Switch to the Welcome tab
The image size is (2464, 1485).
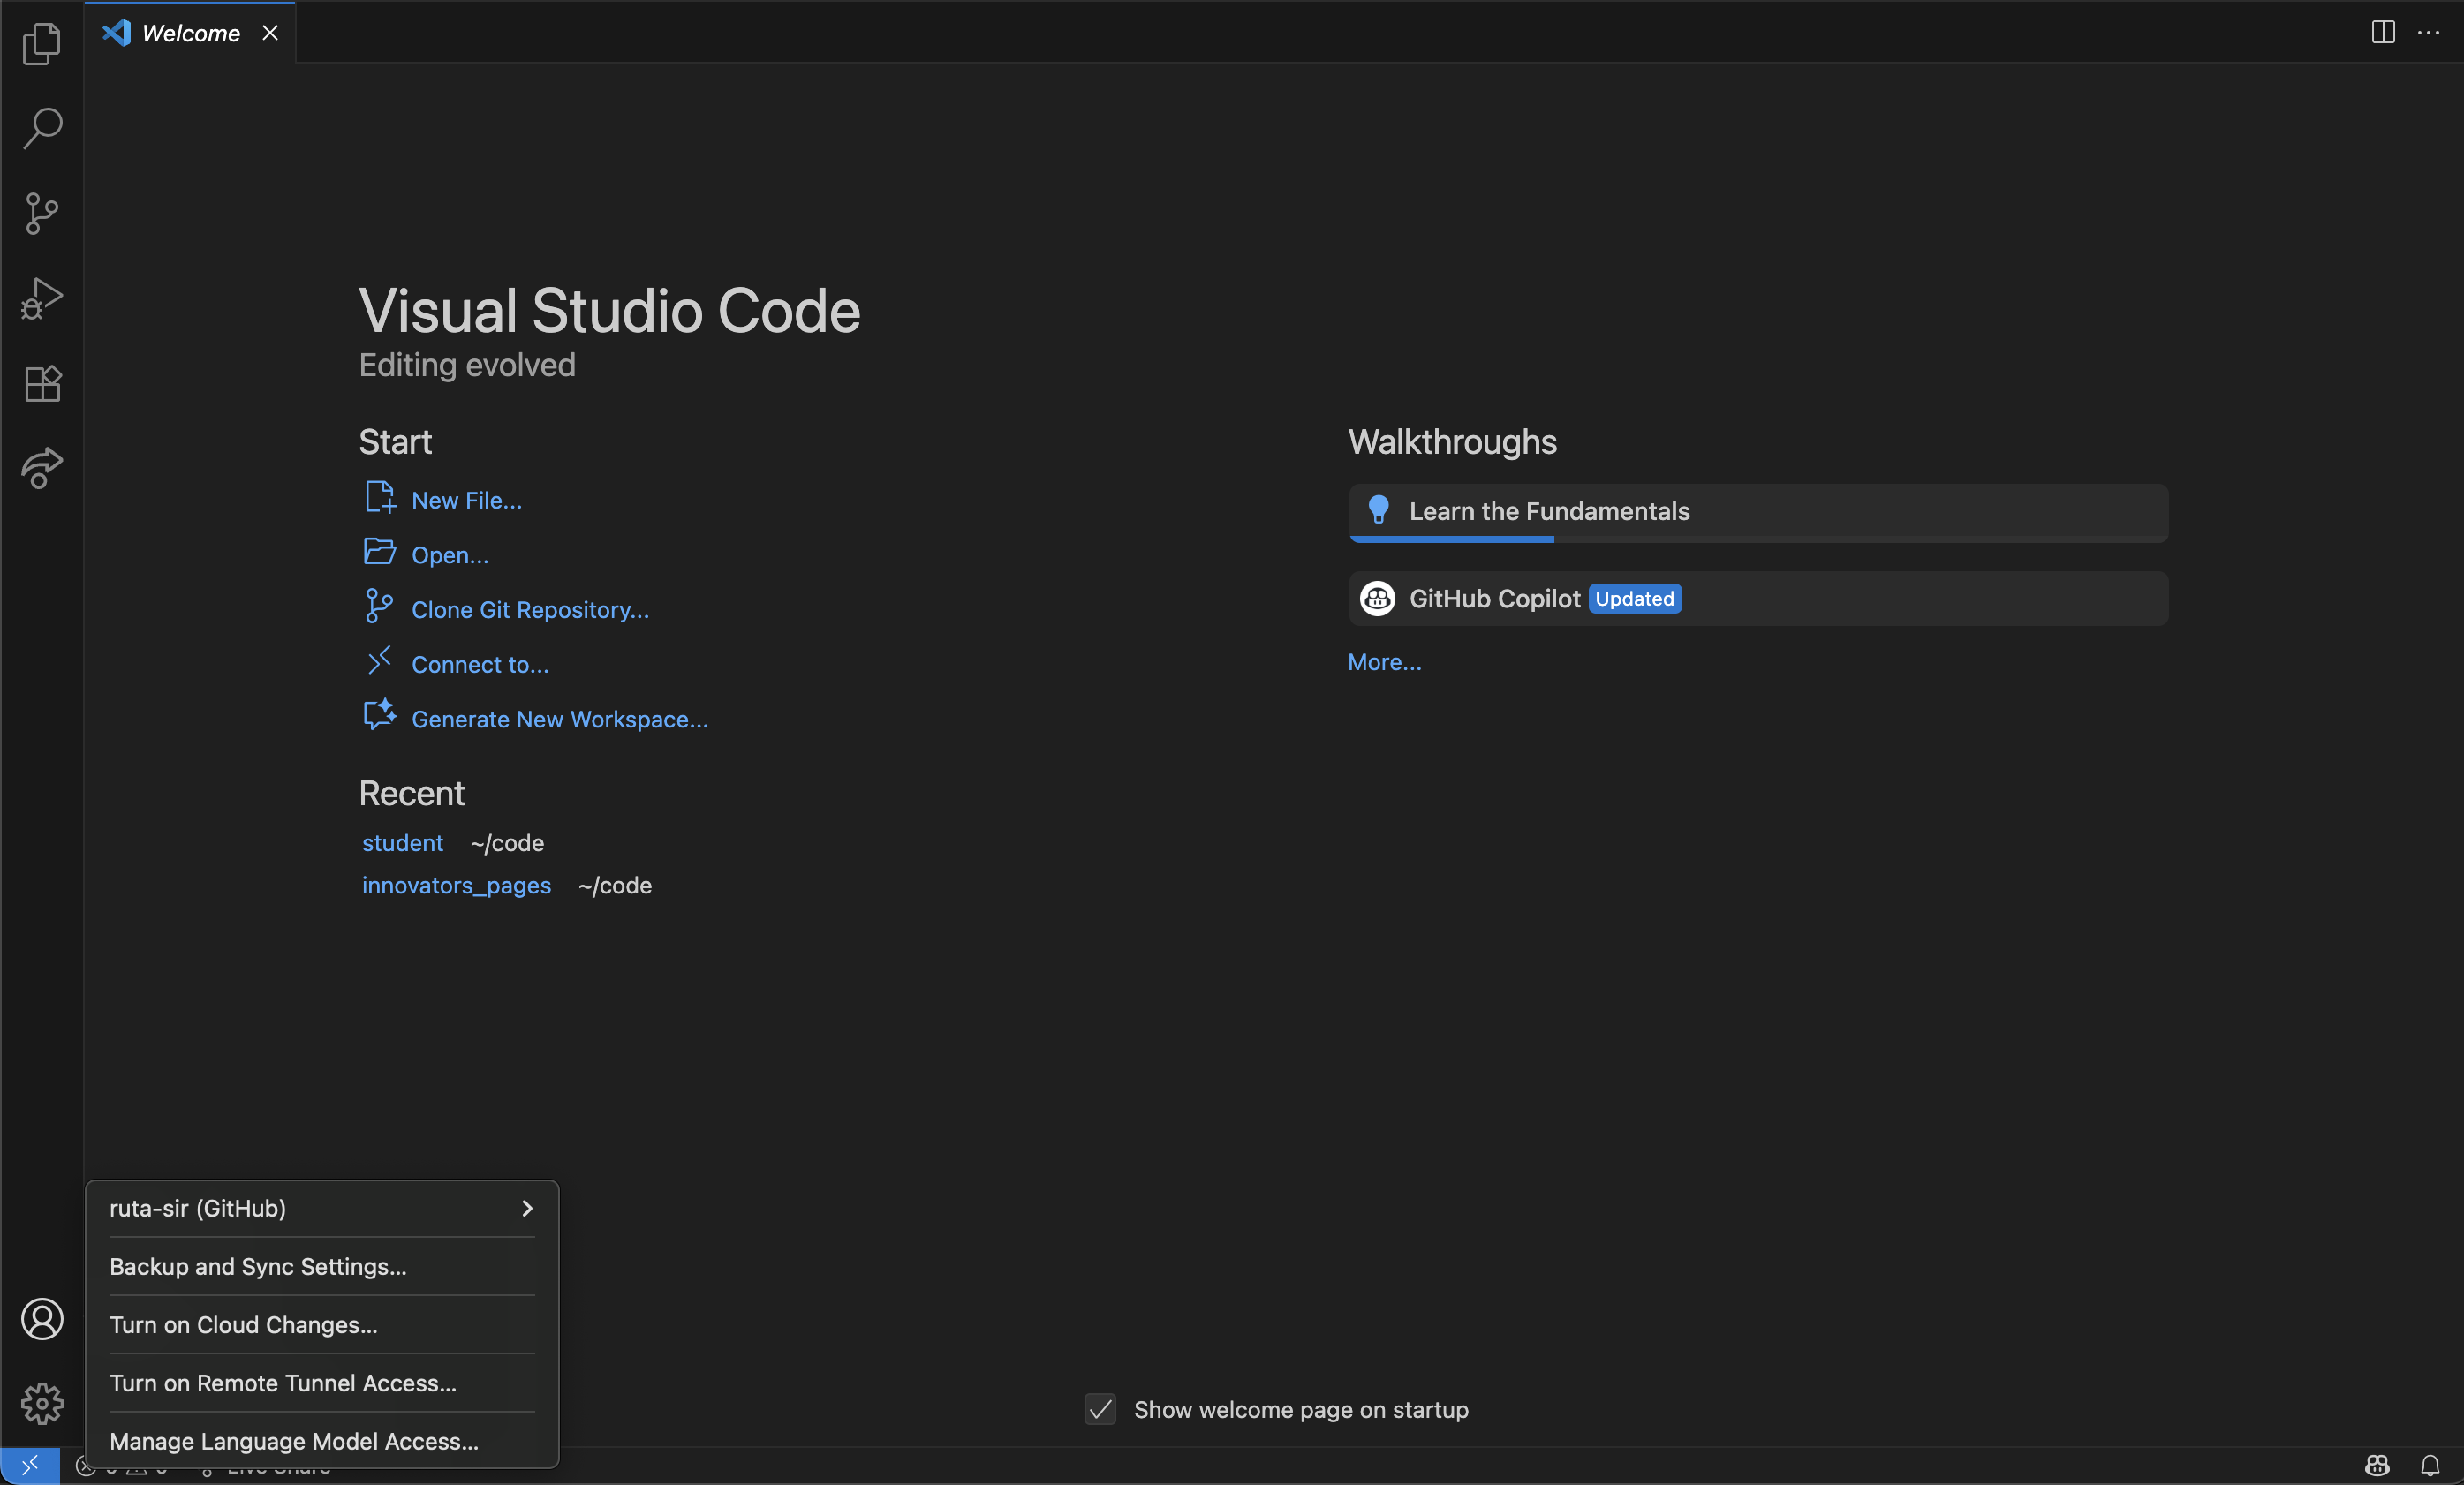tap(190, 33)
